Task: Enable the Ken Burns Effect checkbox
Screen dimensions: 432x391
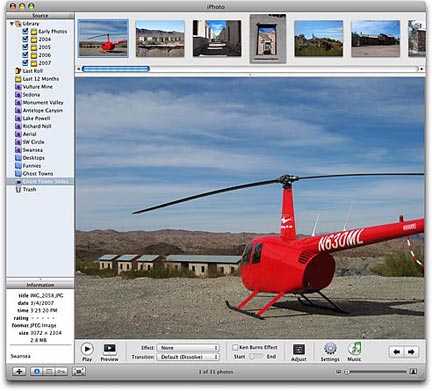Action: click(235, 347)
